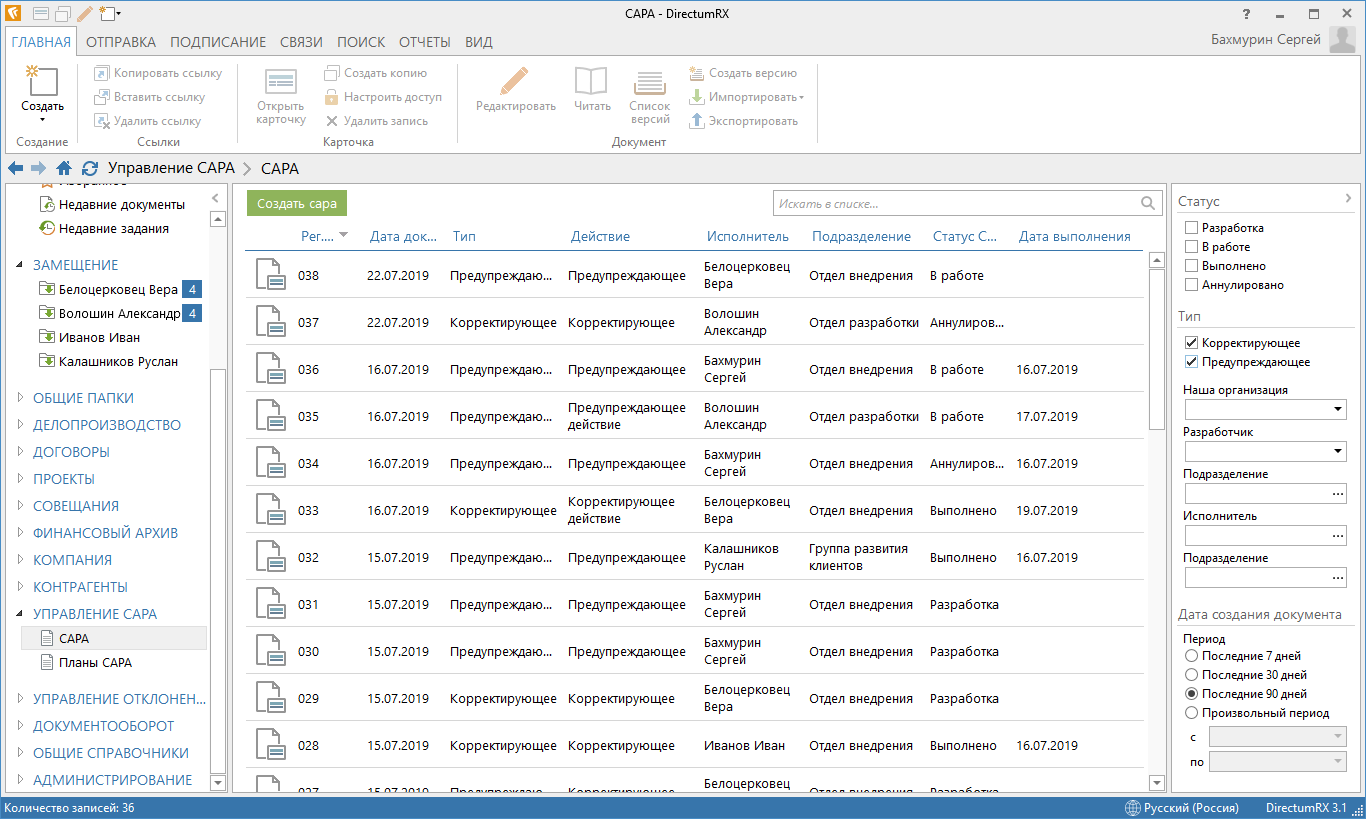Viewport: 1366px width, 819px height.
Task: Open the ОТЧЕТЫ ribbon tab
Action: click(x=425, y=42)
